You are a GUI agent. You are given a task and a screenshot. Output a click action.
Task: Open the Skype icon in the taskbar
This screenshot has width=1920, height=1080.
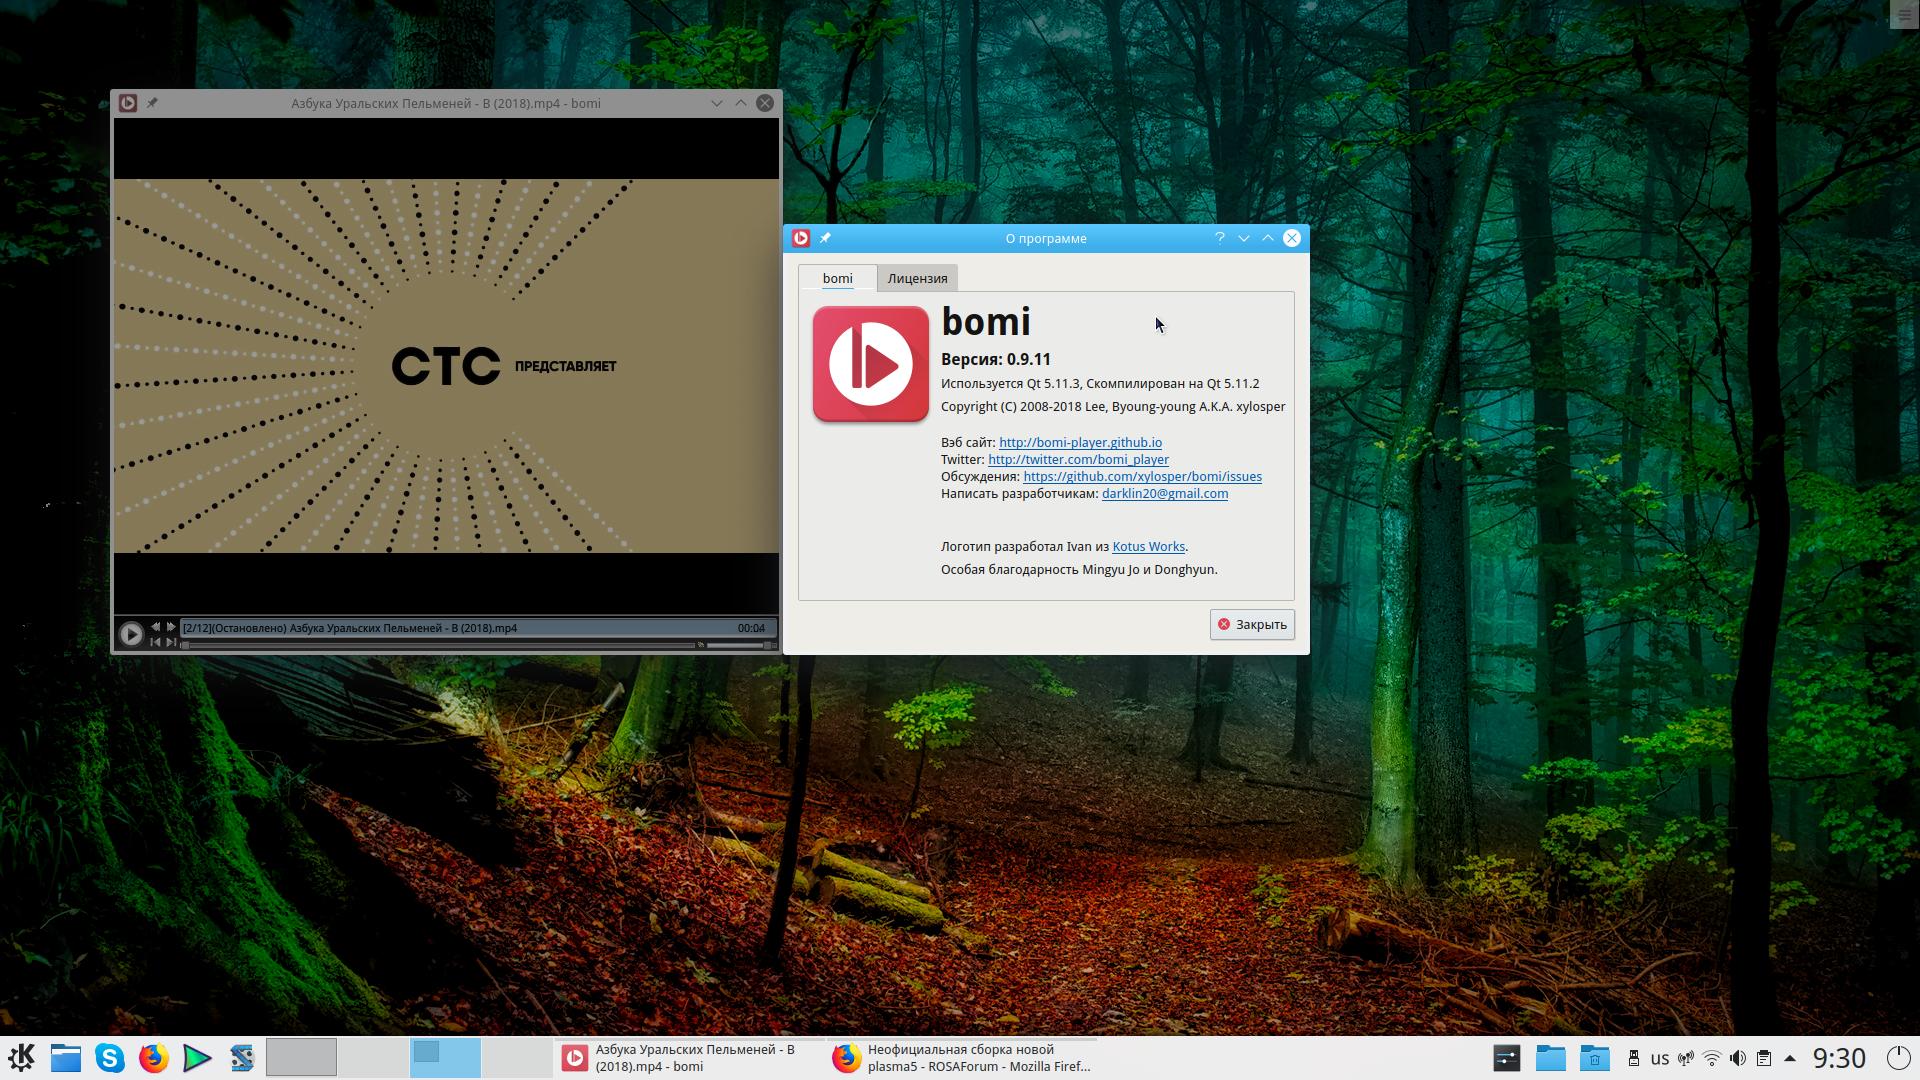point(110,1058)
